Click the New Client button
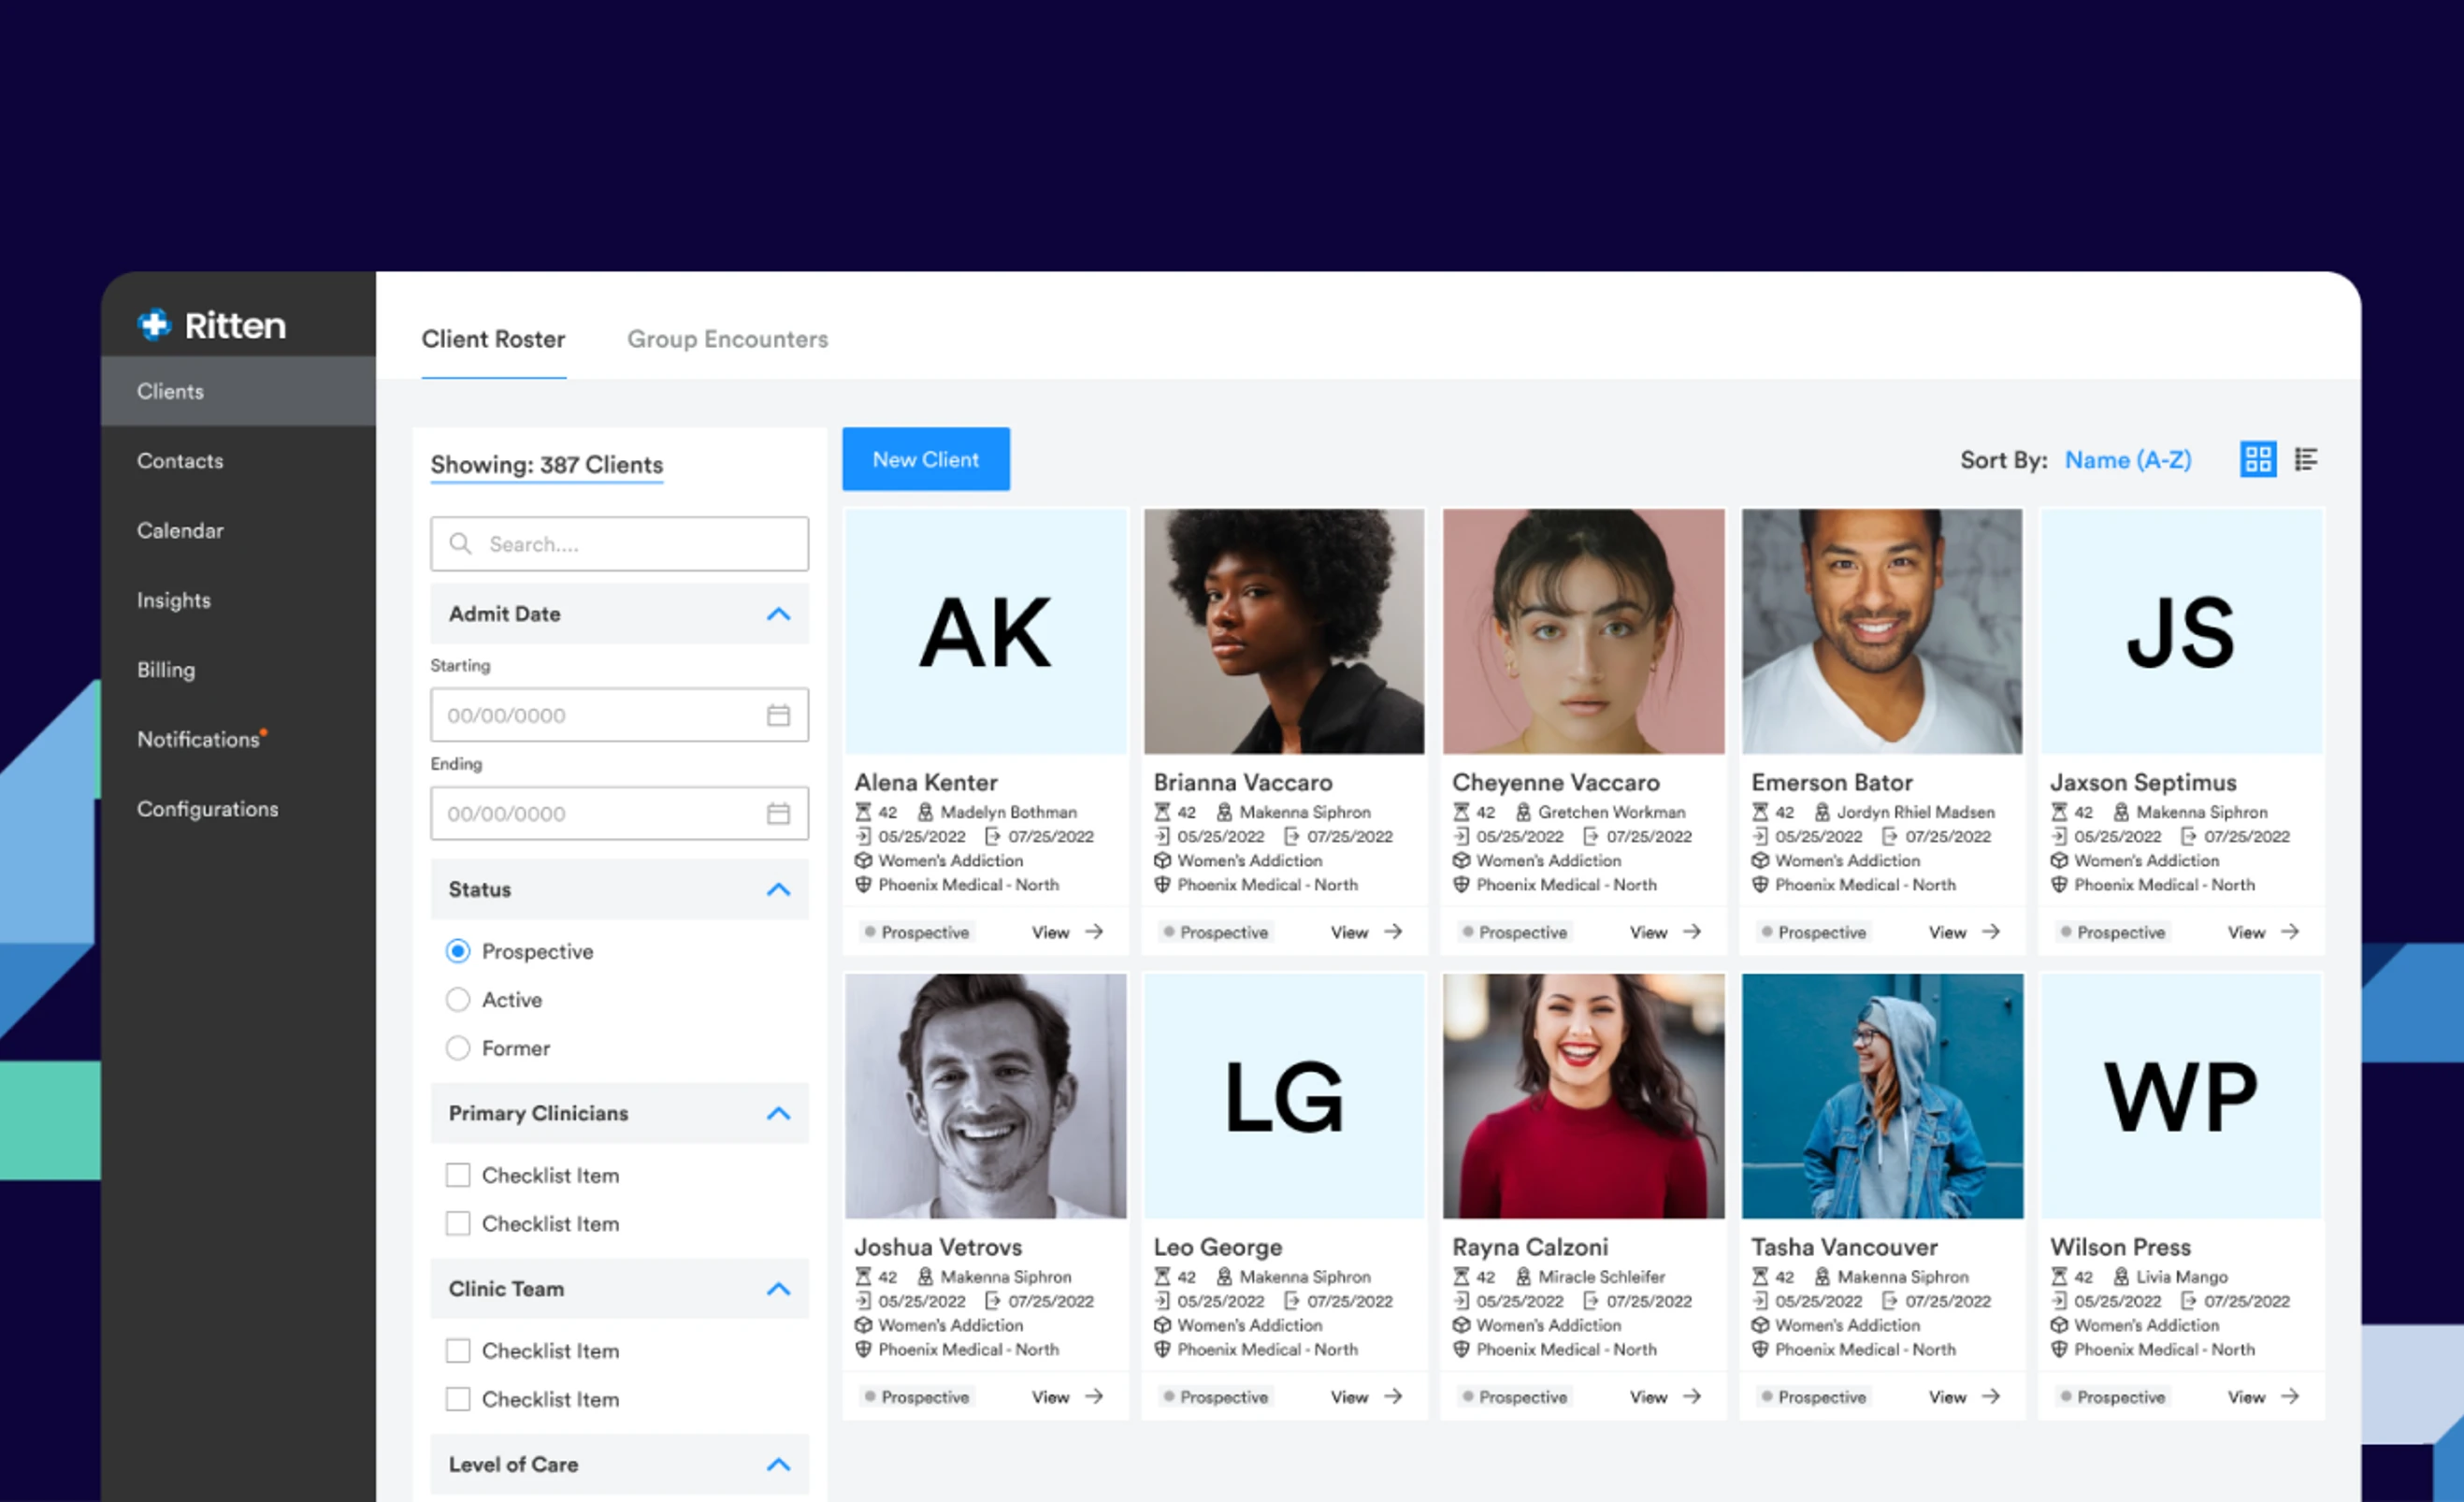The width and height of the screenshot is (2464, 1502). pos(925,459)
